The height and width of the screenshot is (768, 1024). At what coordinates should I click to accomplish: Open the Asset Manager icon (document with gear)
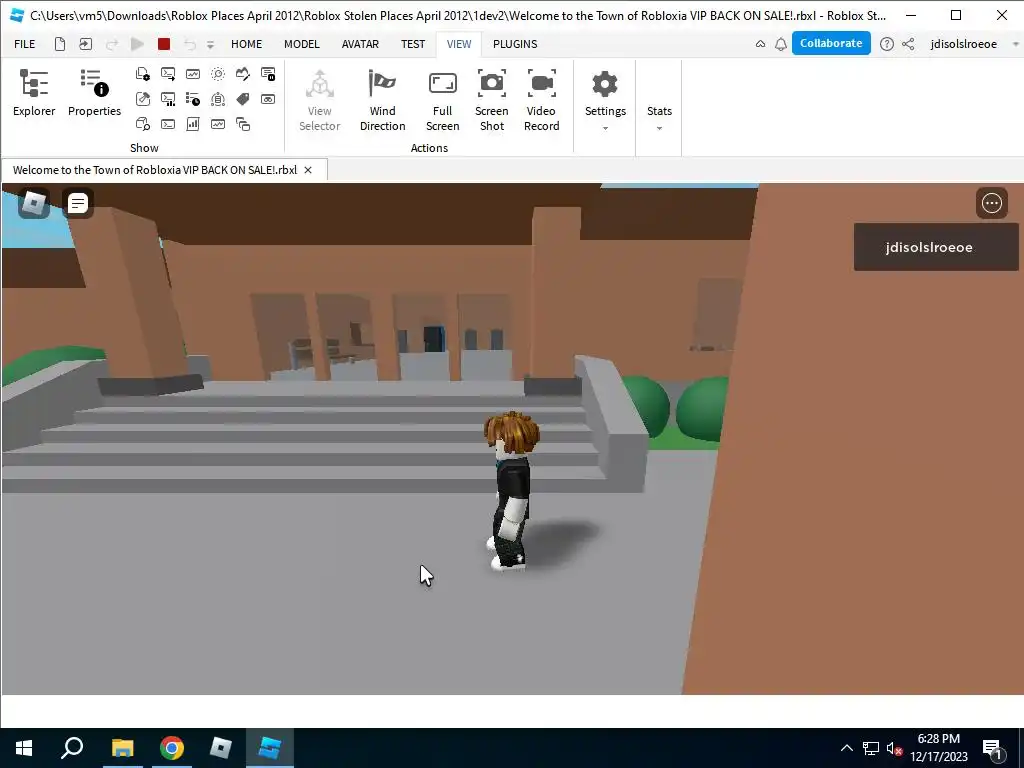[142, 74]
